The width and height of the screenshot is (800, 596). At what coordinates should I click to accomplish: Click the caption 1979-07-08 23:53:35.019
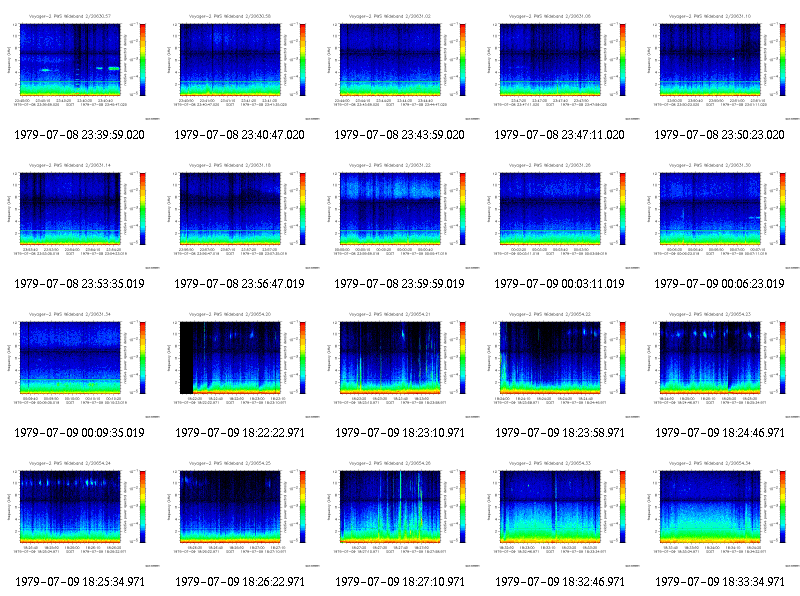pos(80,284)
